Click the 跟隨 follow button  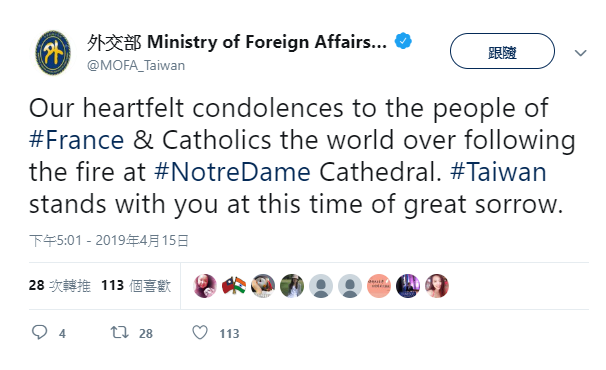502,51
